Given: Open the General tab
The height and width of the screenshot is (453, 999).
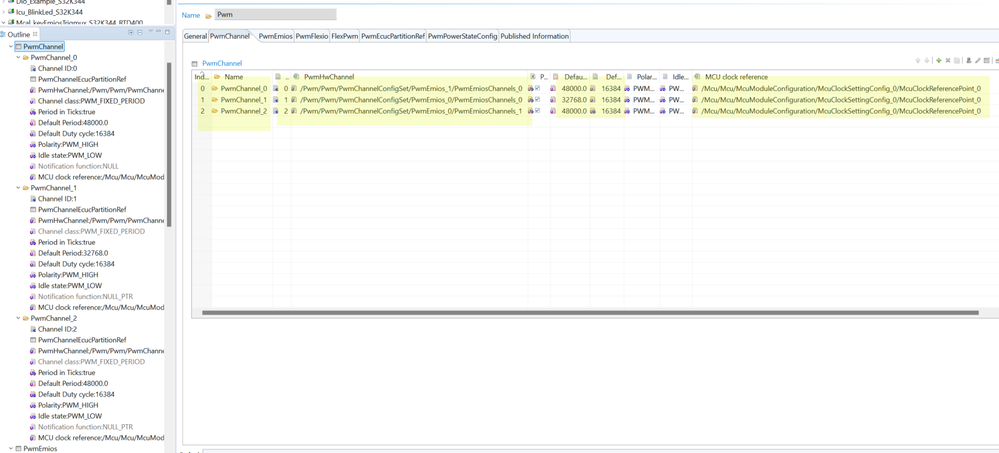Looking at the screenshot, I should 195,36.
